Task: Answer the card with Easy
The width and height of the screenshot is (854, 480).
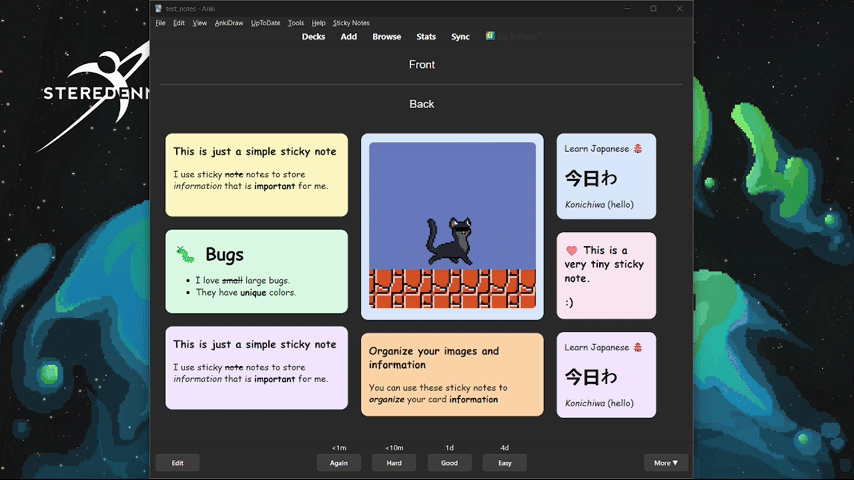Action: [505, 463]
